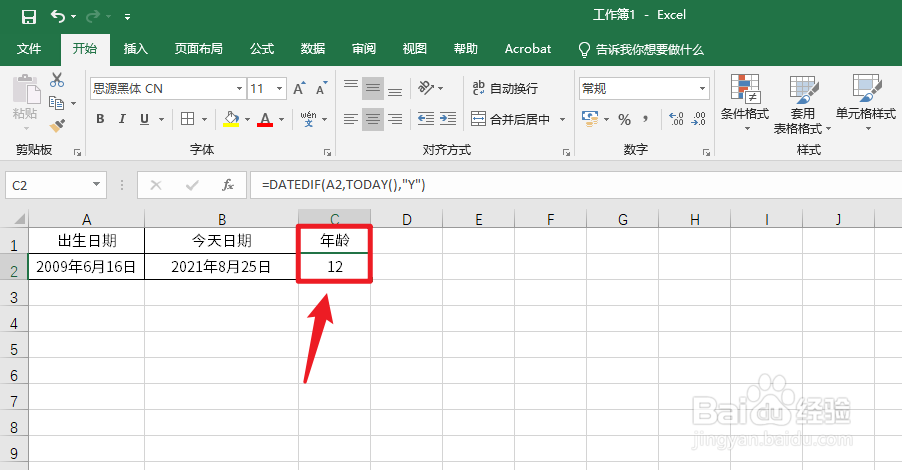This screenshot has width=902, height=470.
Task: Click the Decrease Font Size icon
Action: [x=322, y=88]
